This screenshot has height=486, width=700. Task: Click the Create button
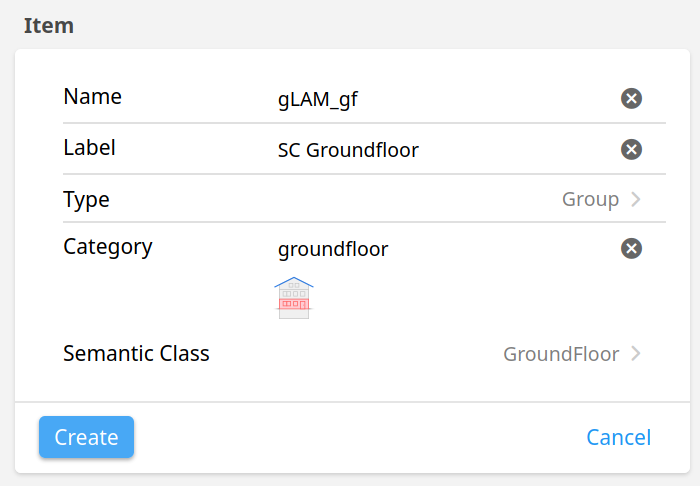87,437
